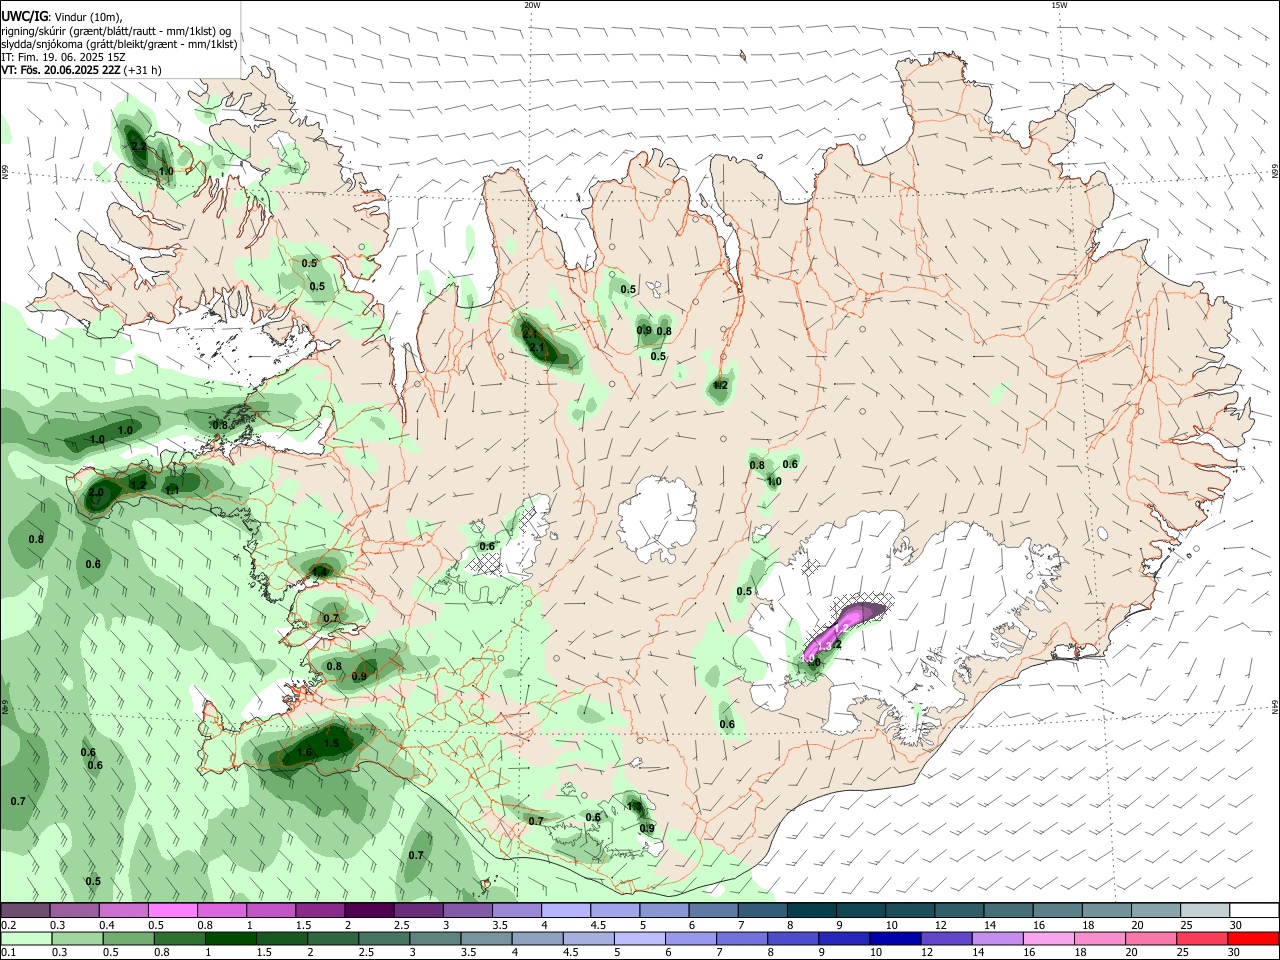Choose the lavender snow swatch between 4 and 4.5

click(566, 910)
